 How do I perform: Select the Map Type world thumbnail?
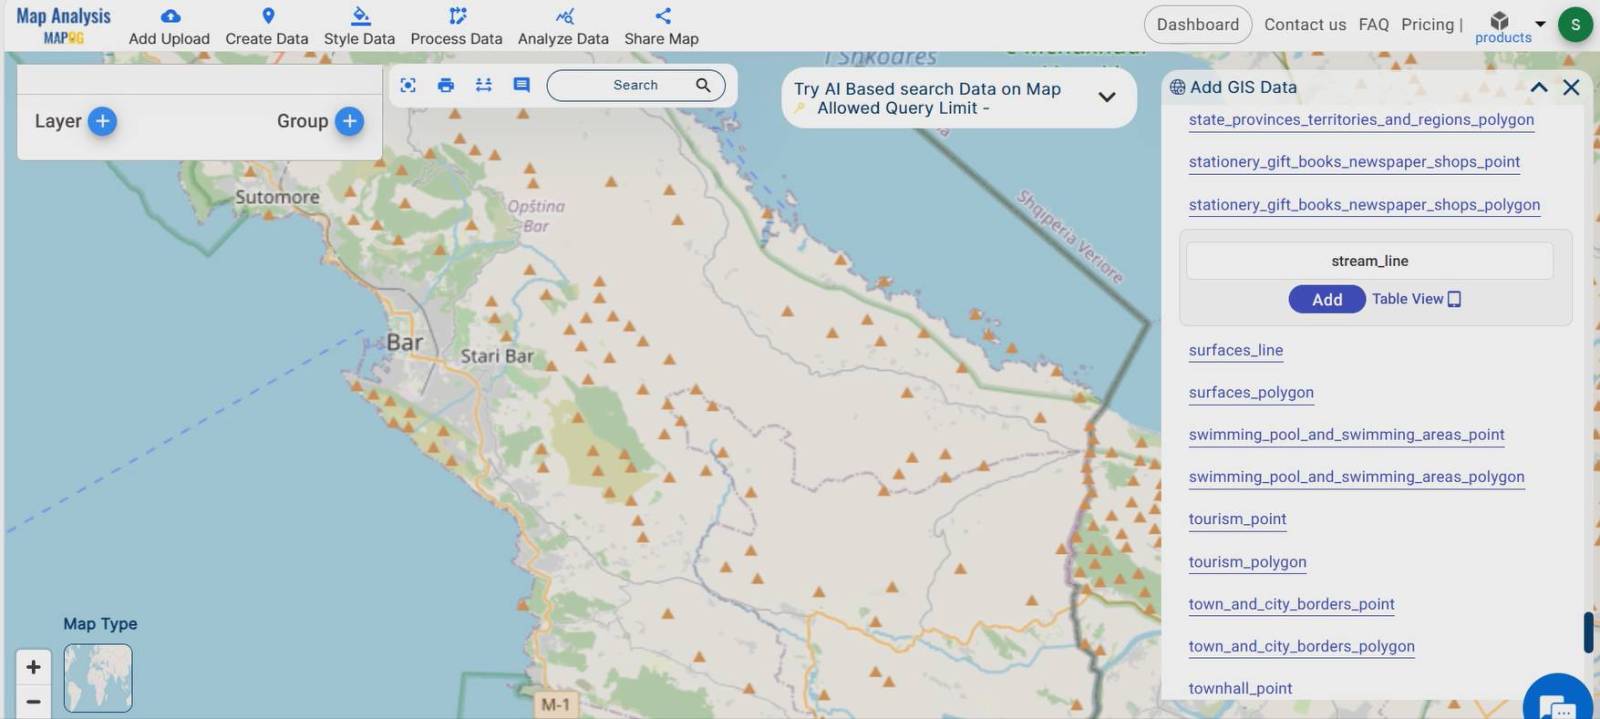98,678
